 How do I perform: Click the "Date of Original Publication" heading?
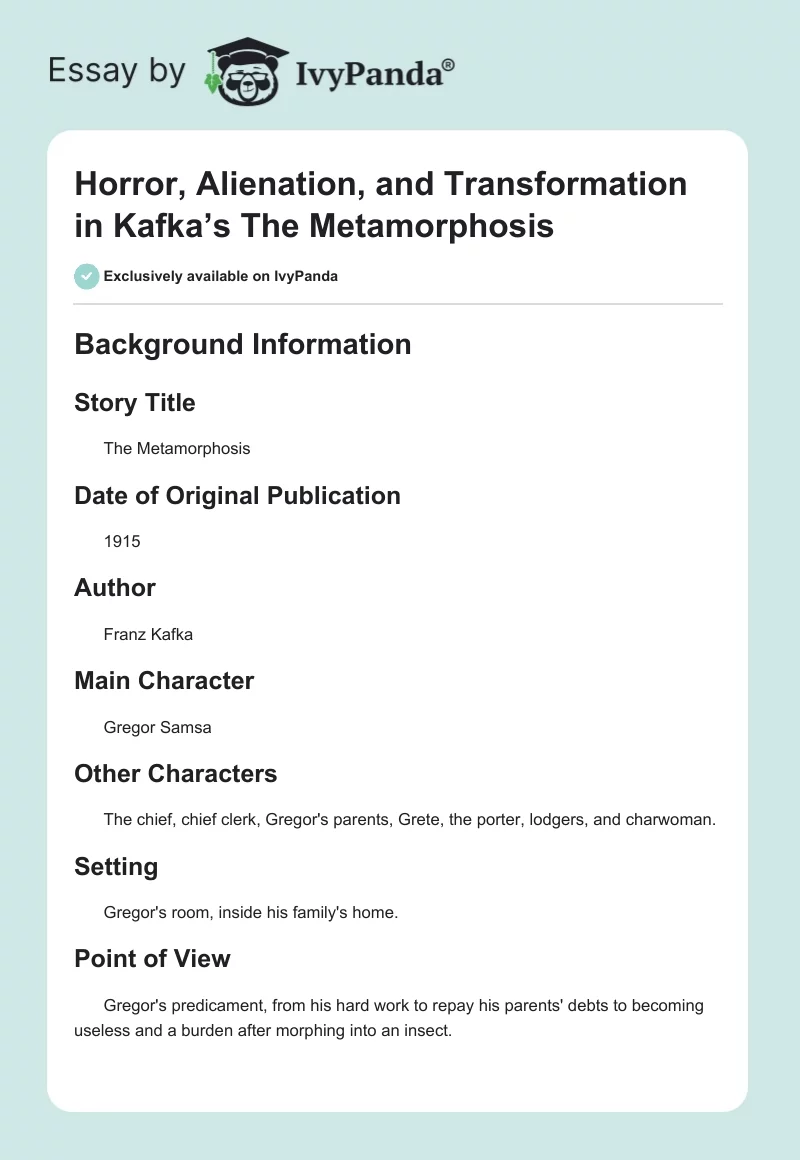pos(237,496)
